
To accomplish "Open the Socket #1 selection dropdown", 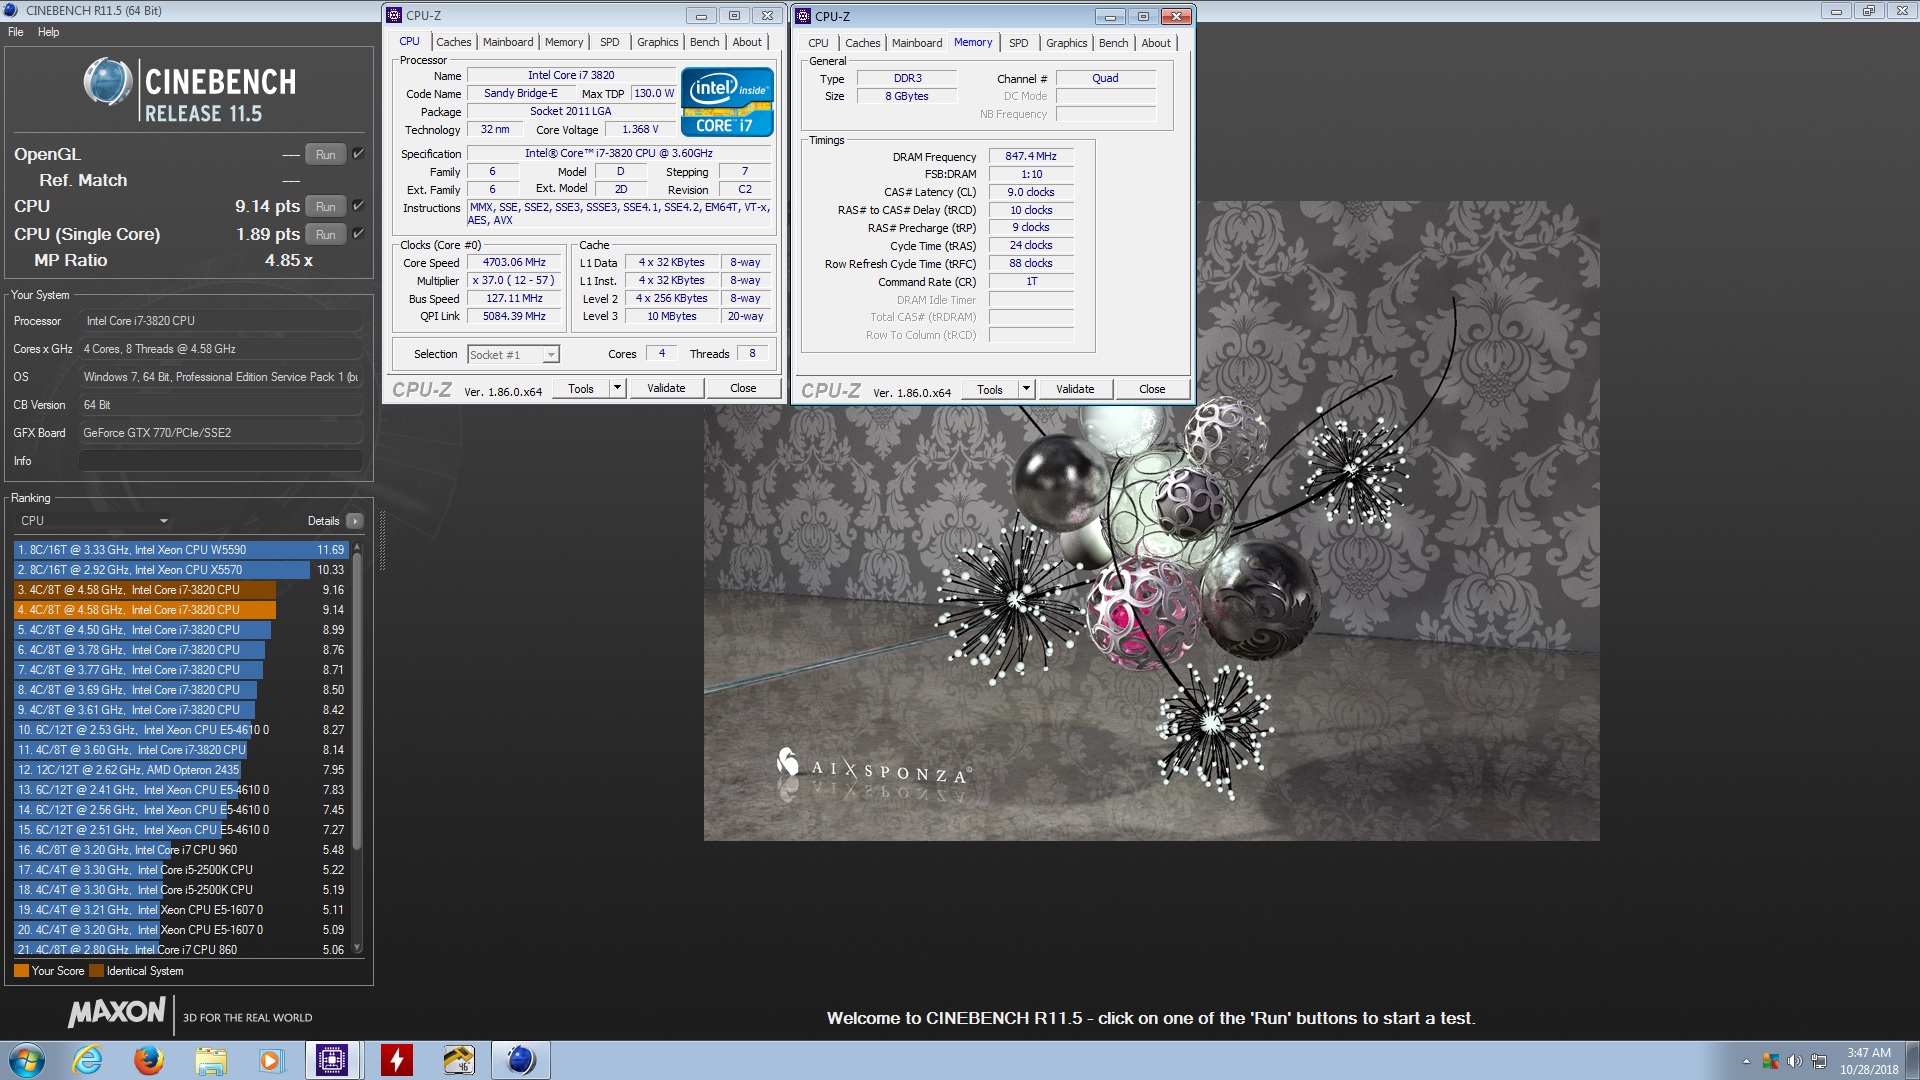I will (513, 355).
